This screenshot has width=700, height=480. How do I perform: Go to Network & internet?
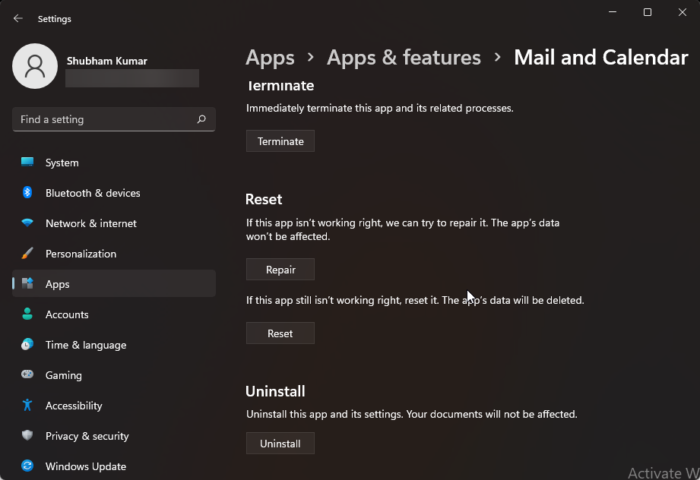click(x=114, y=223)
